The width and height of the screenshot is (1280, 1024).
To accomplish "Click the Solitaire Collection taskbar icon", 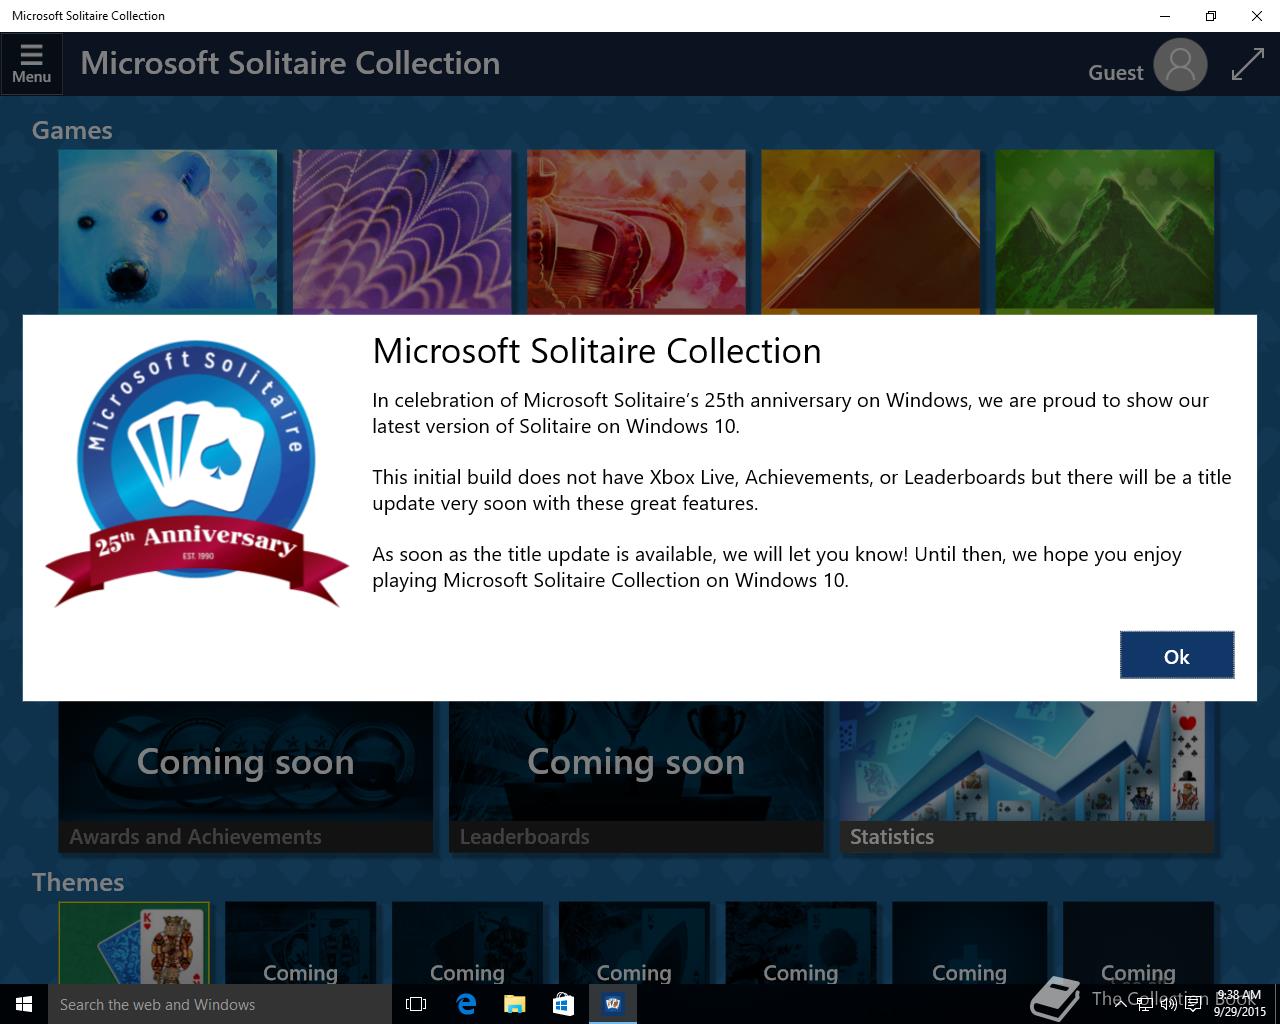I will click(x=613, y=1004).
